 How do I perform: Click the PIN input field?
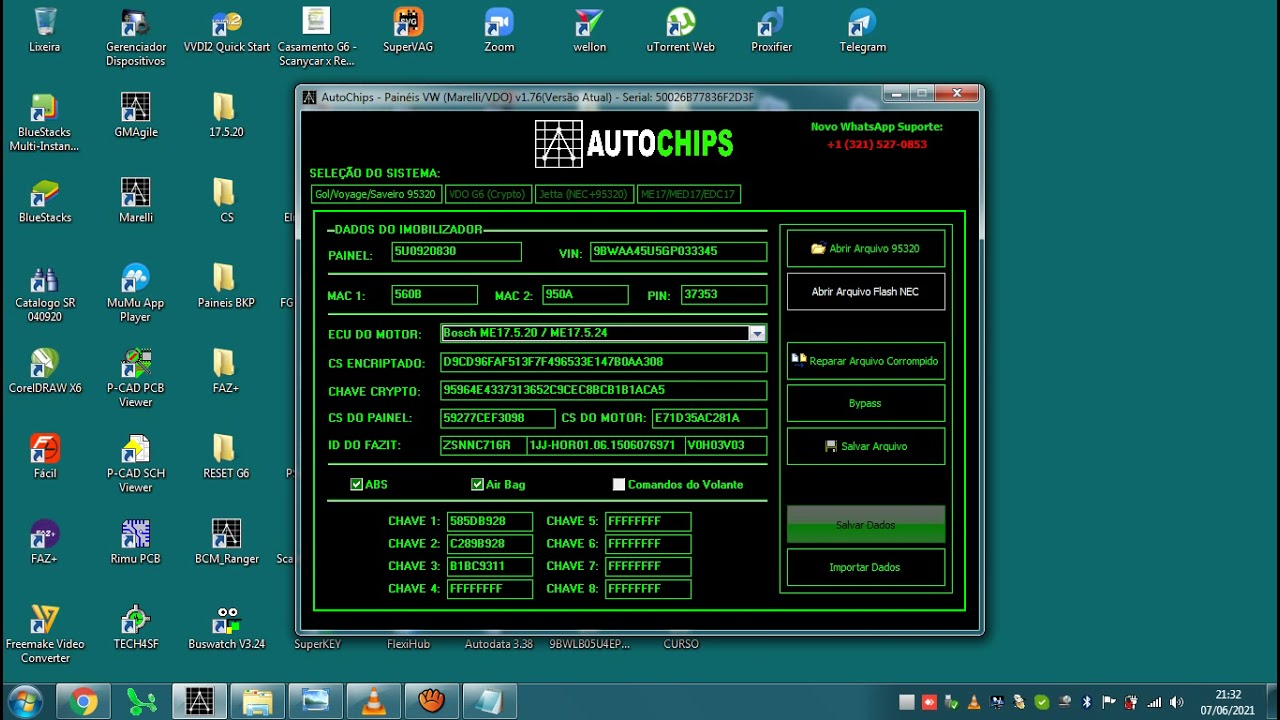723,295
